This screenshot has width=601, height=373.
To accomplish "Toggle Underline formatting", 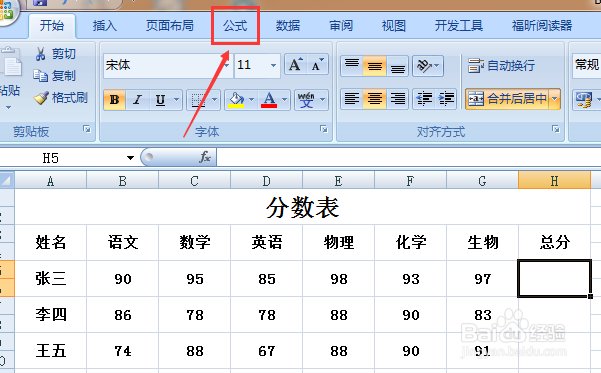I will 160,100.
